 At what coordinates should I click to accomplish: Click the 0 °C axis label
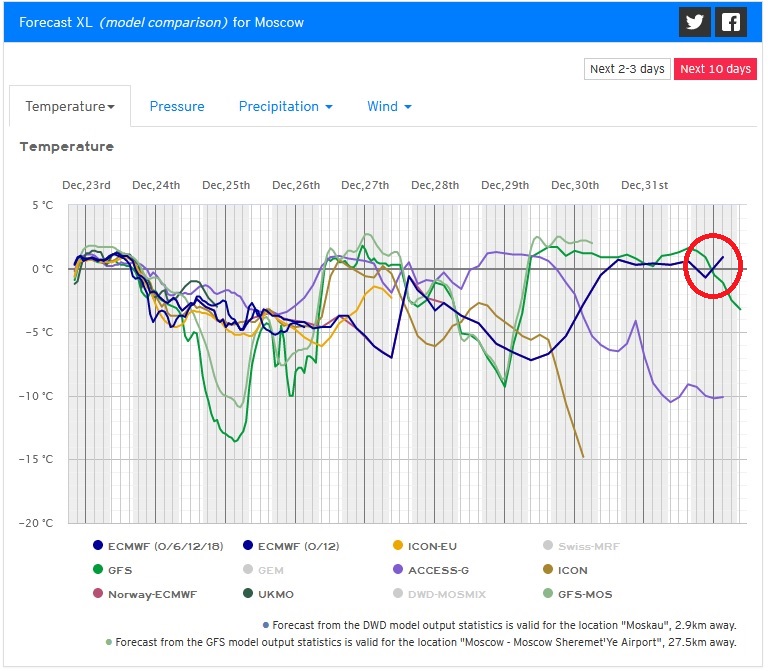(42, 269)
